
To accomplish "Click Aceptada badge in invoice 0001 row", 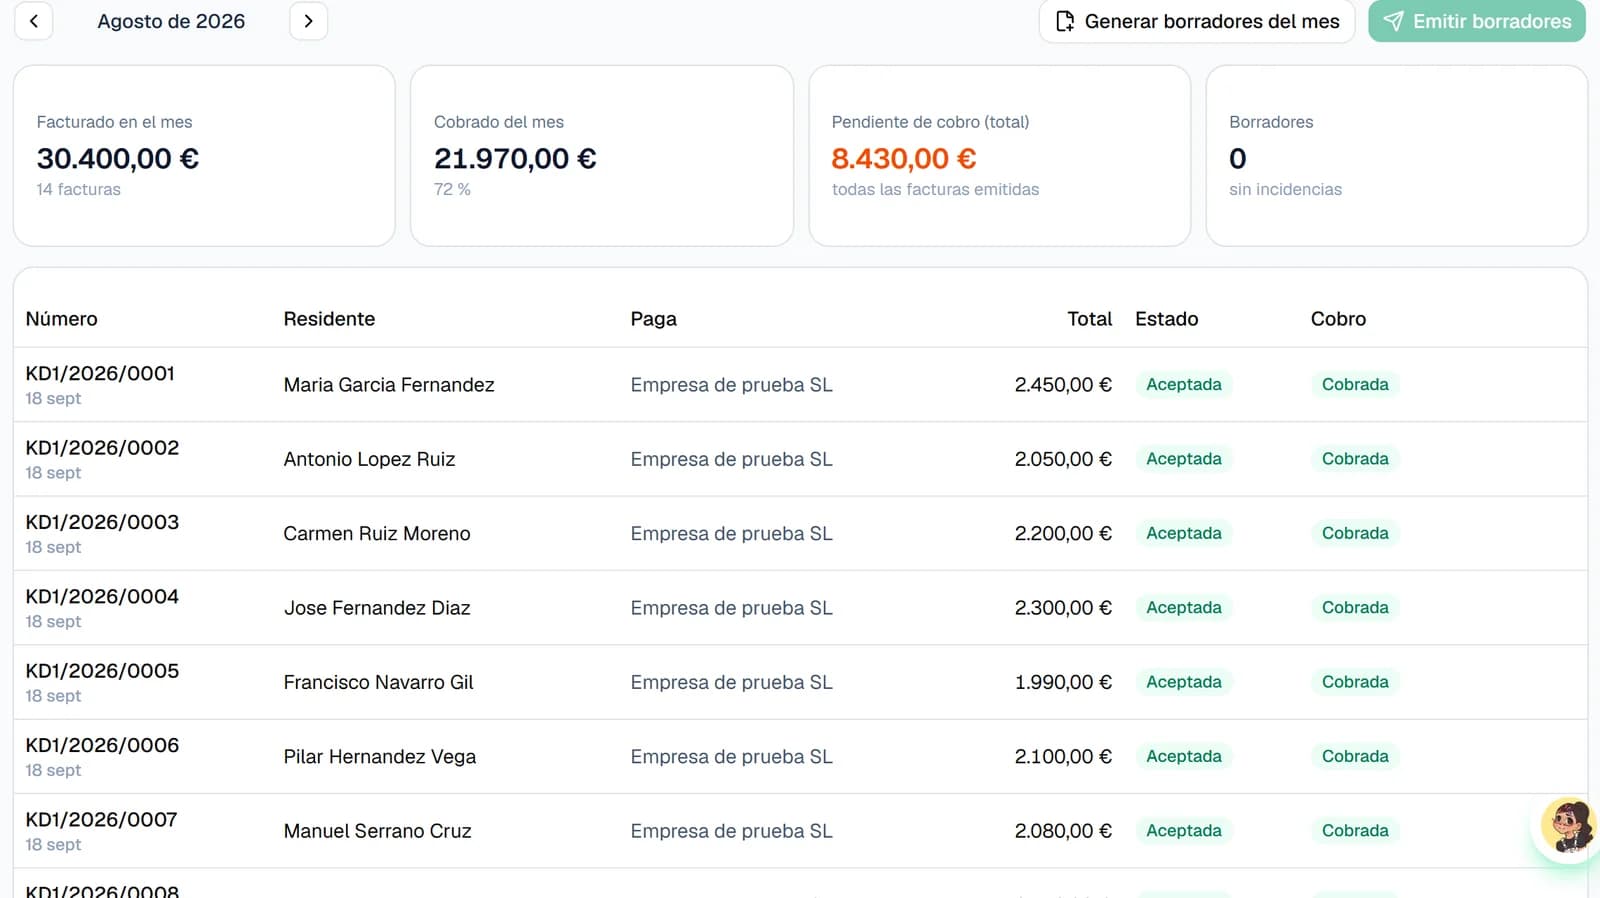I will [x=1184, y=385].
